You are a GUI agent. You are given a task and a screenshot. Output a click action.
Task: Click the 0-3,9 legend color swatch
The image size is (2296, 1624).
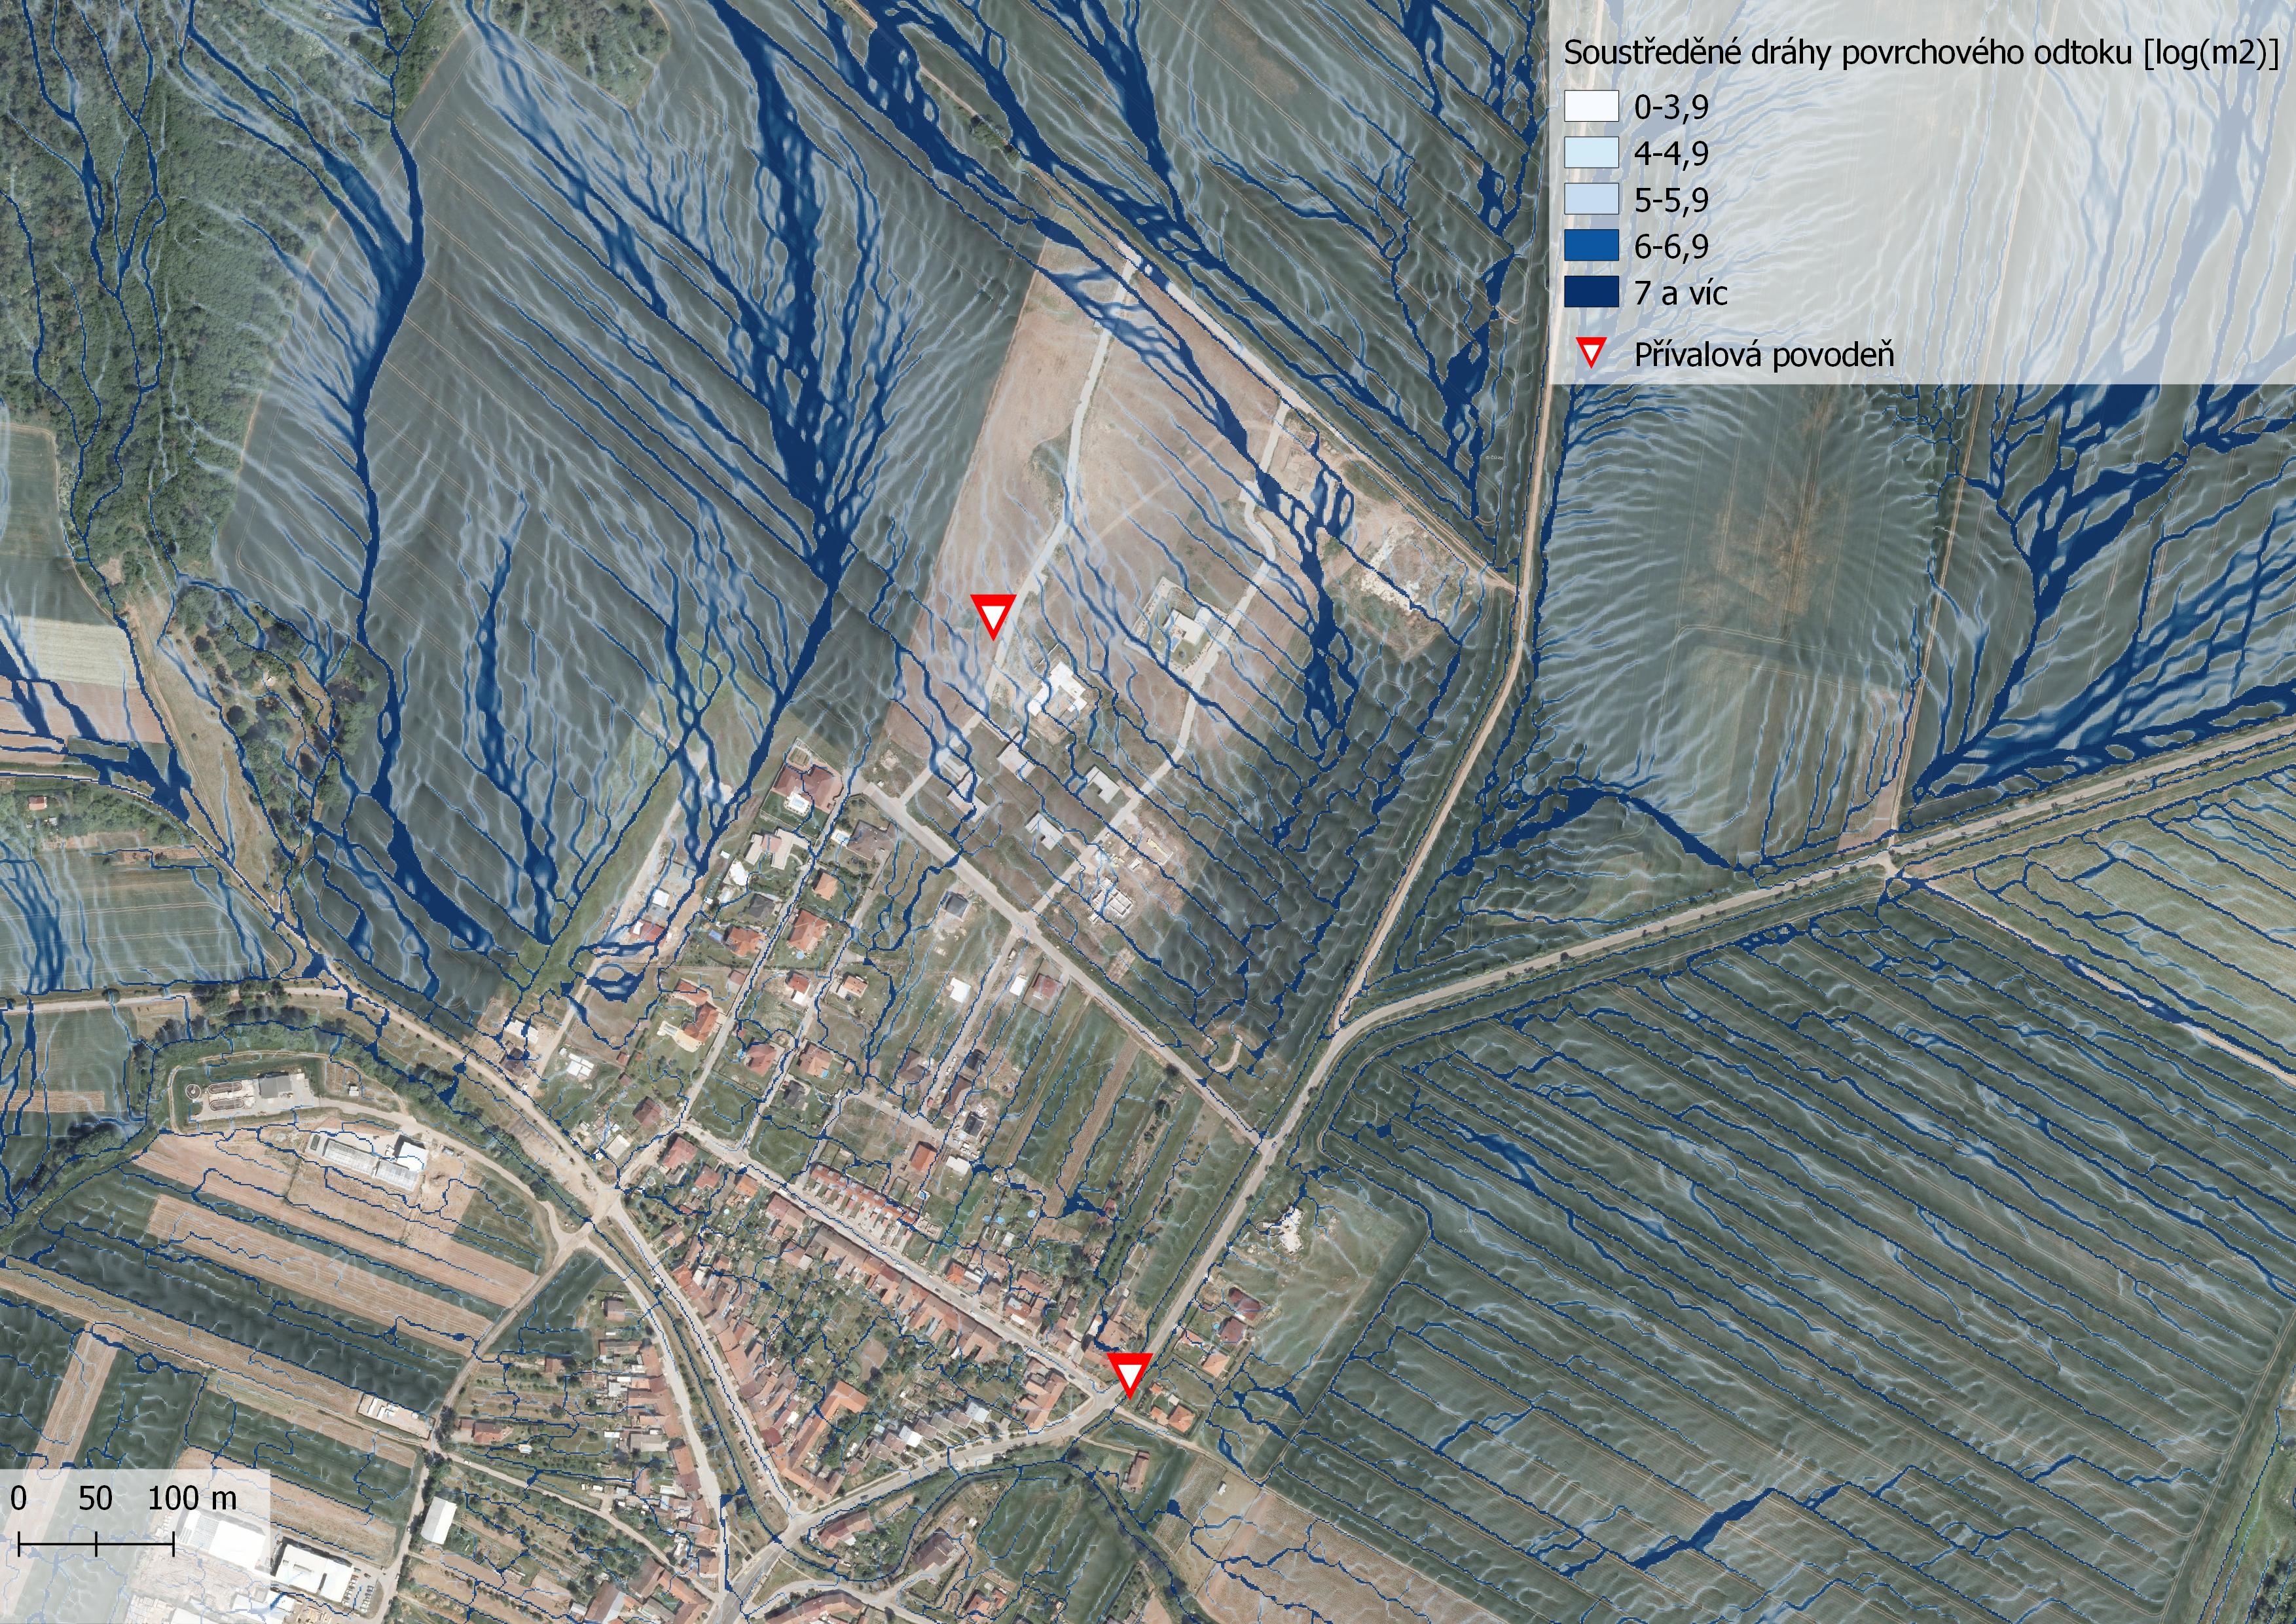pyautogui.click(x=1591, y=106)
